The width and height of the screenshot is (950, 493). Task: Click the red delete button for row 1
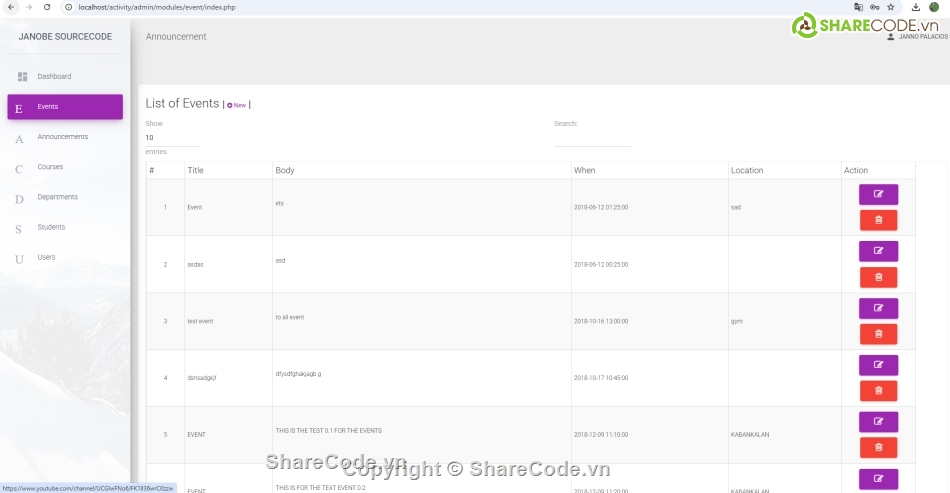coord(878,220)
